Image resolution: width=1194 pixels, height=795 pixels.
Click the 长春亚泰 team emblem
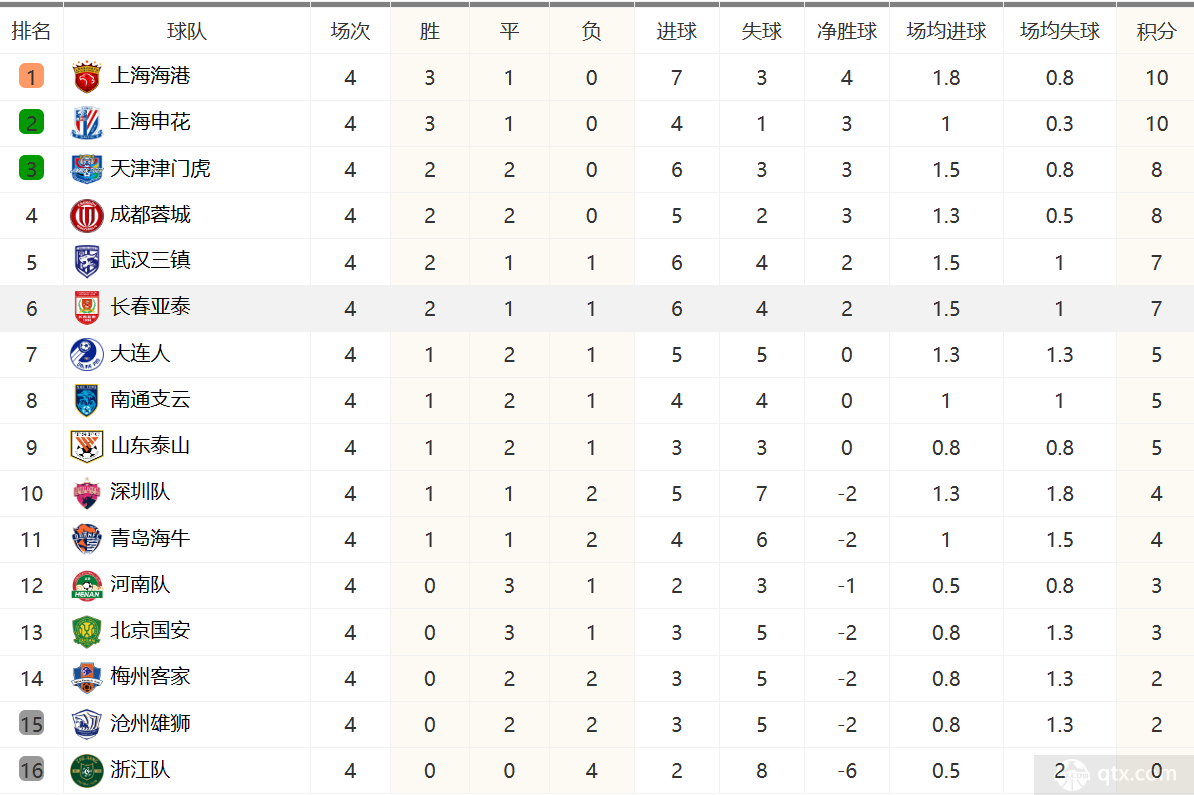pos(86,308)
